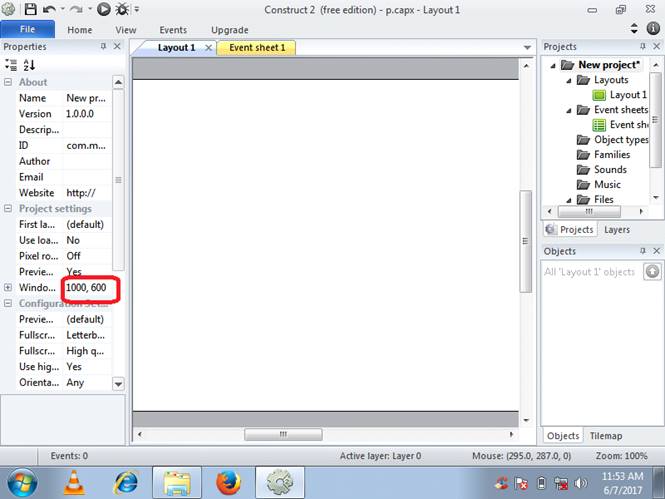Click the layout vertical scrollbar thumb
The width and height of the screenshot is (665, 499).
pyautogui.click(x=525, y=241)
